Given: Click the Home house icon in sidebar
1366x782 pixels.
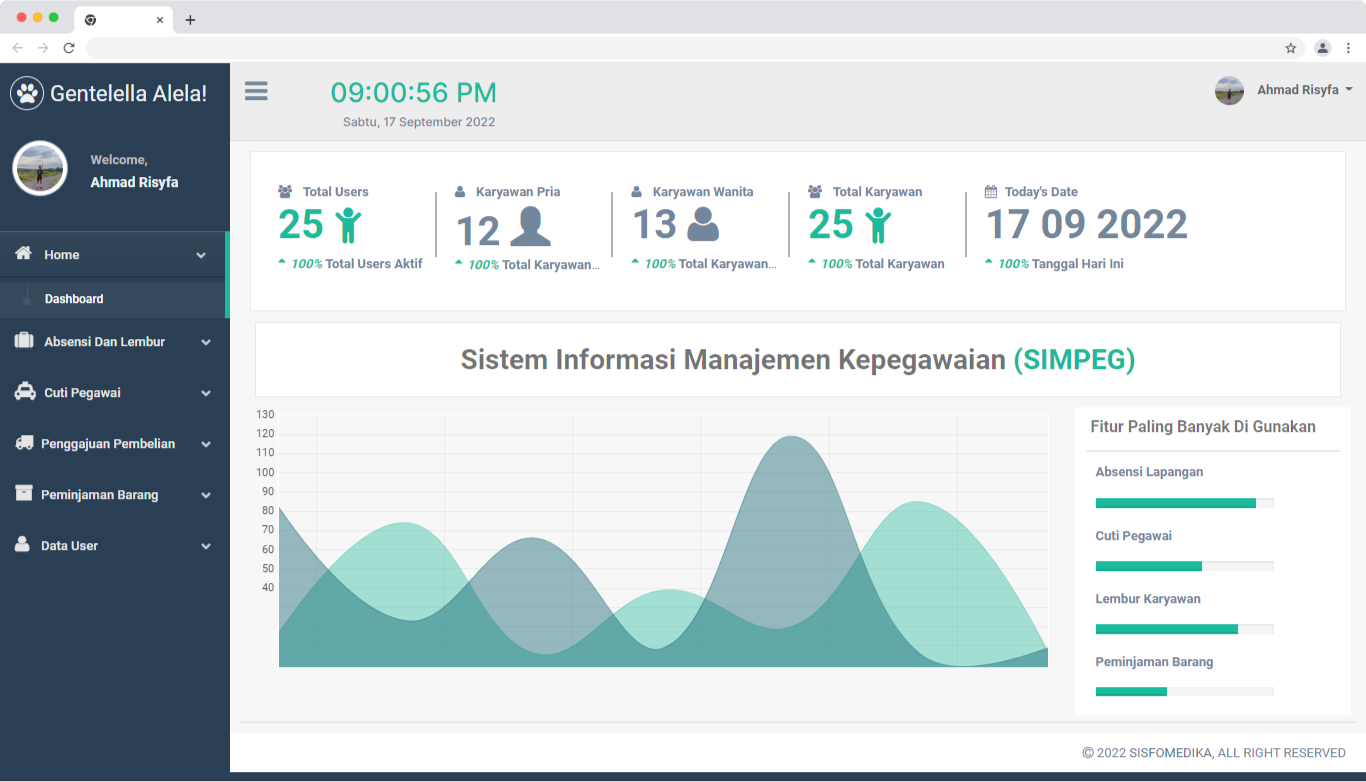Looking at the screenshot, I should coord(24,254).
